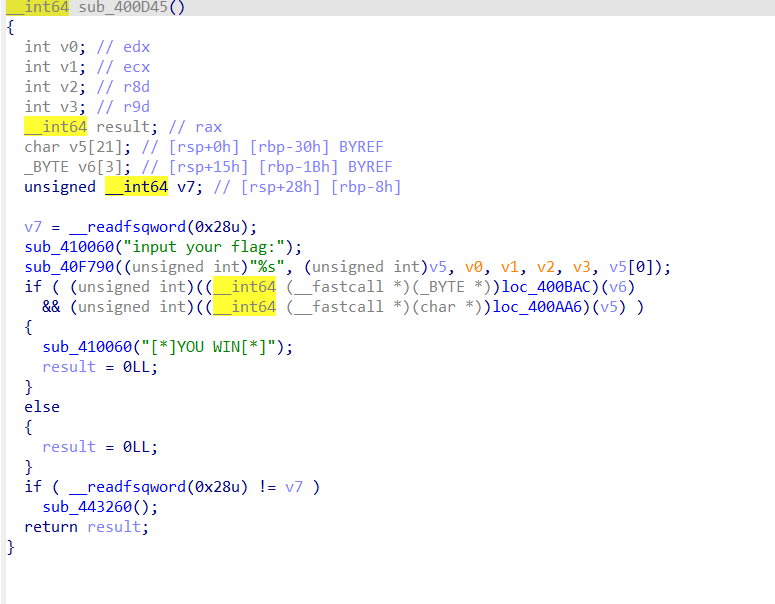
Task: Open sub_410060 call printing YOU WIN
Action: coord(87,347)
